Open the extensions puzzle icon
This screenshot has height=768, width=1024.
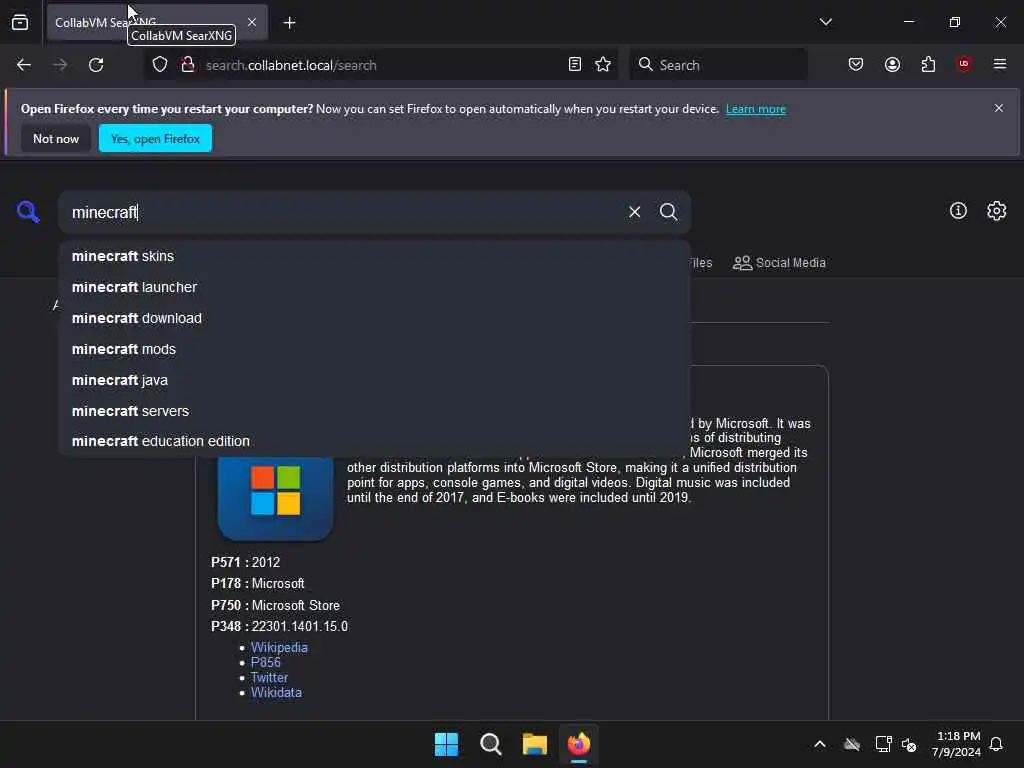tap(928, 65)
